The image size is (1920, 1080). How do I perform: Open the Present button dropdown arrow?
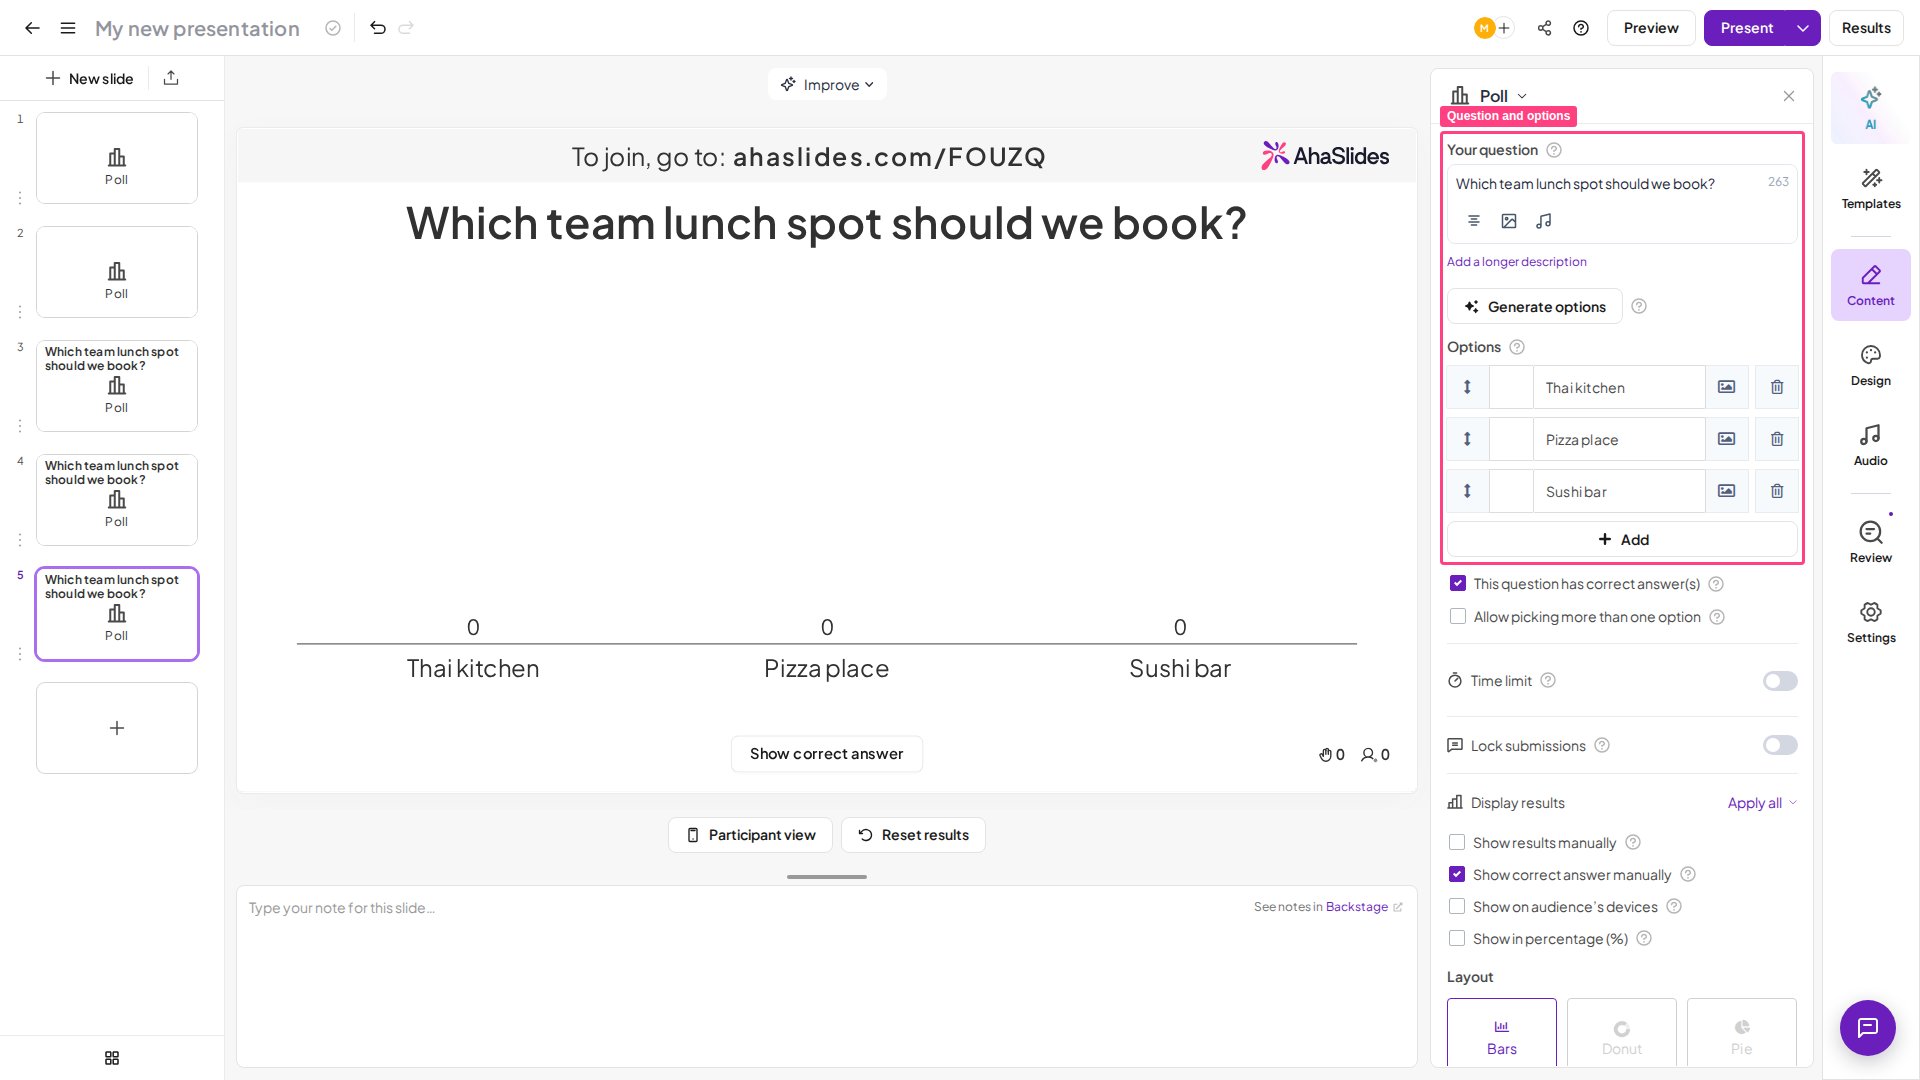pyautogui.click(x=1803, y=28)
